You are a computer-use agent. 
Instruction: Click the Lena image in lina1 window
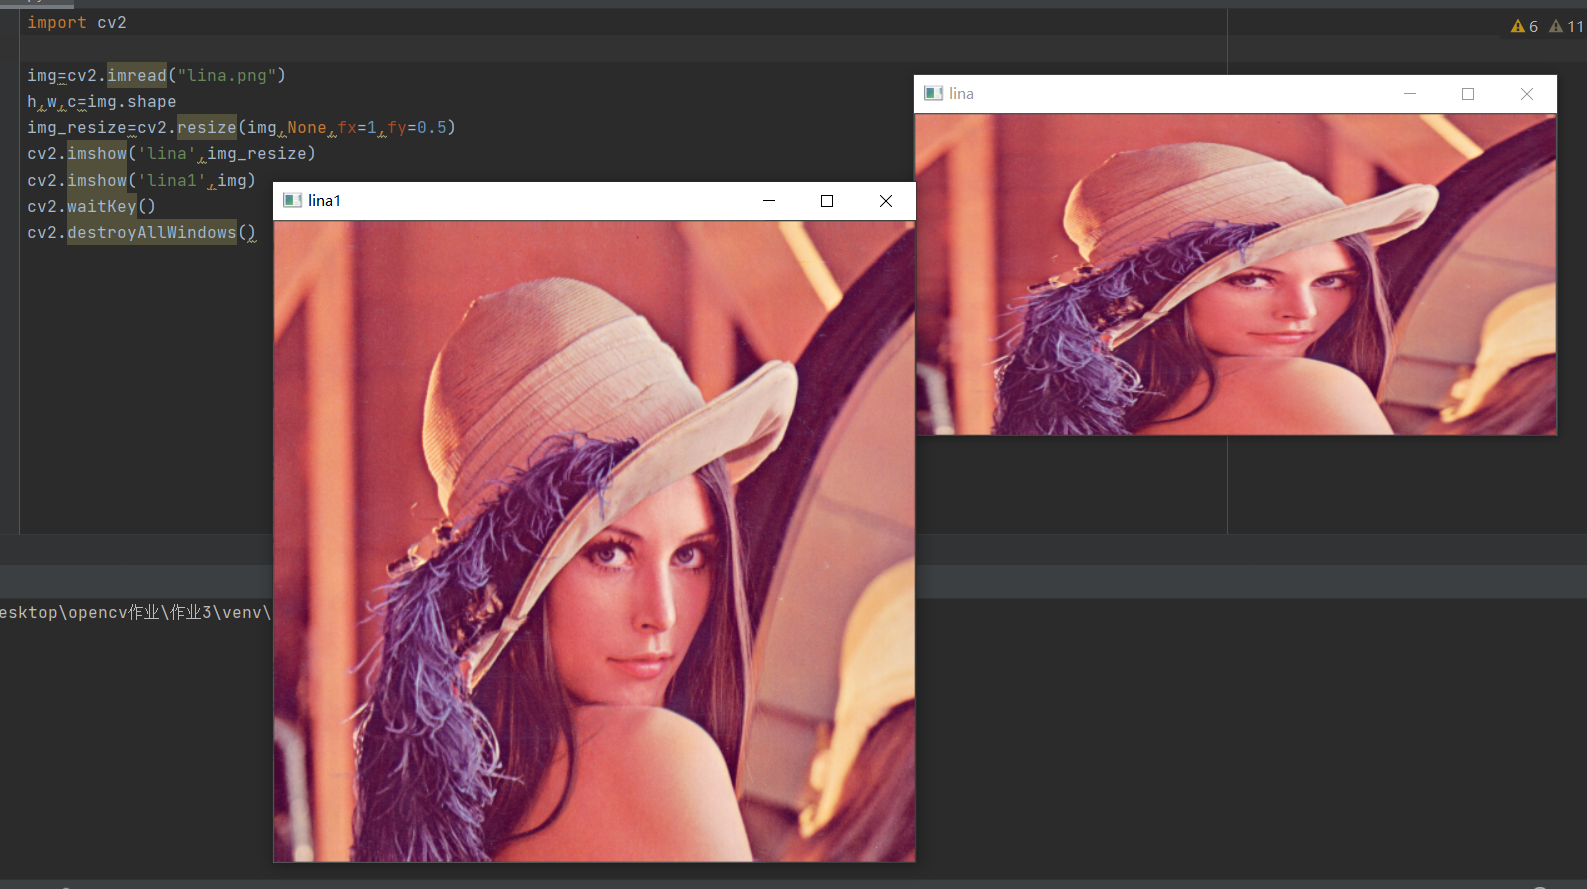coord(594,541)
